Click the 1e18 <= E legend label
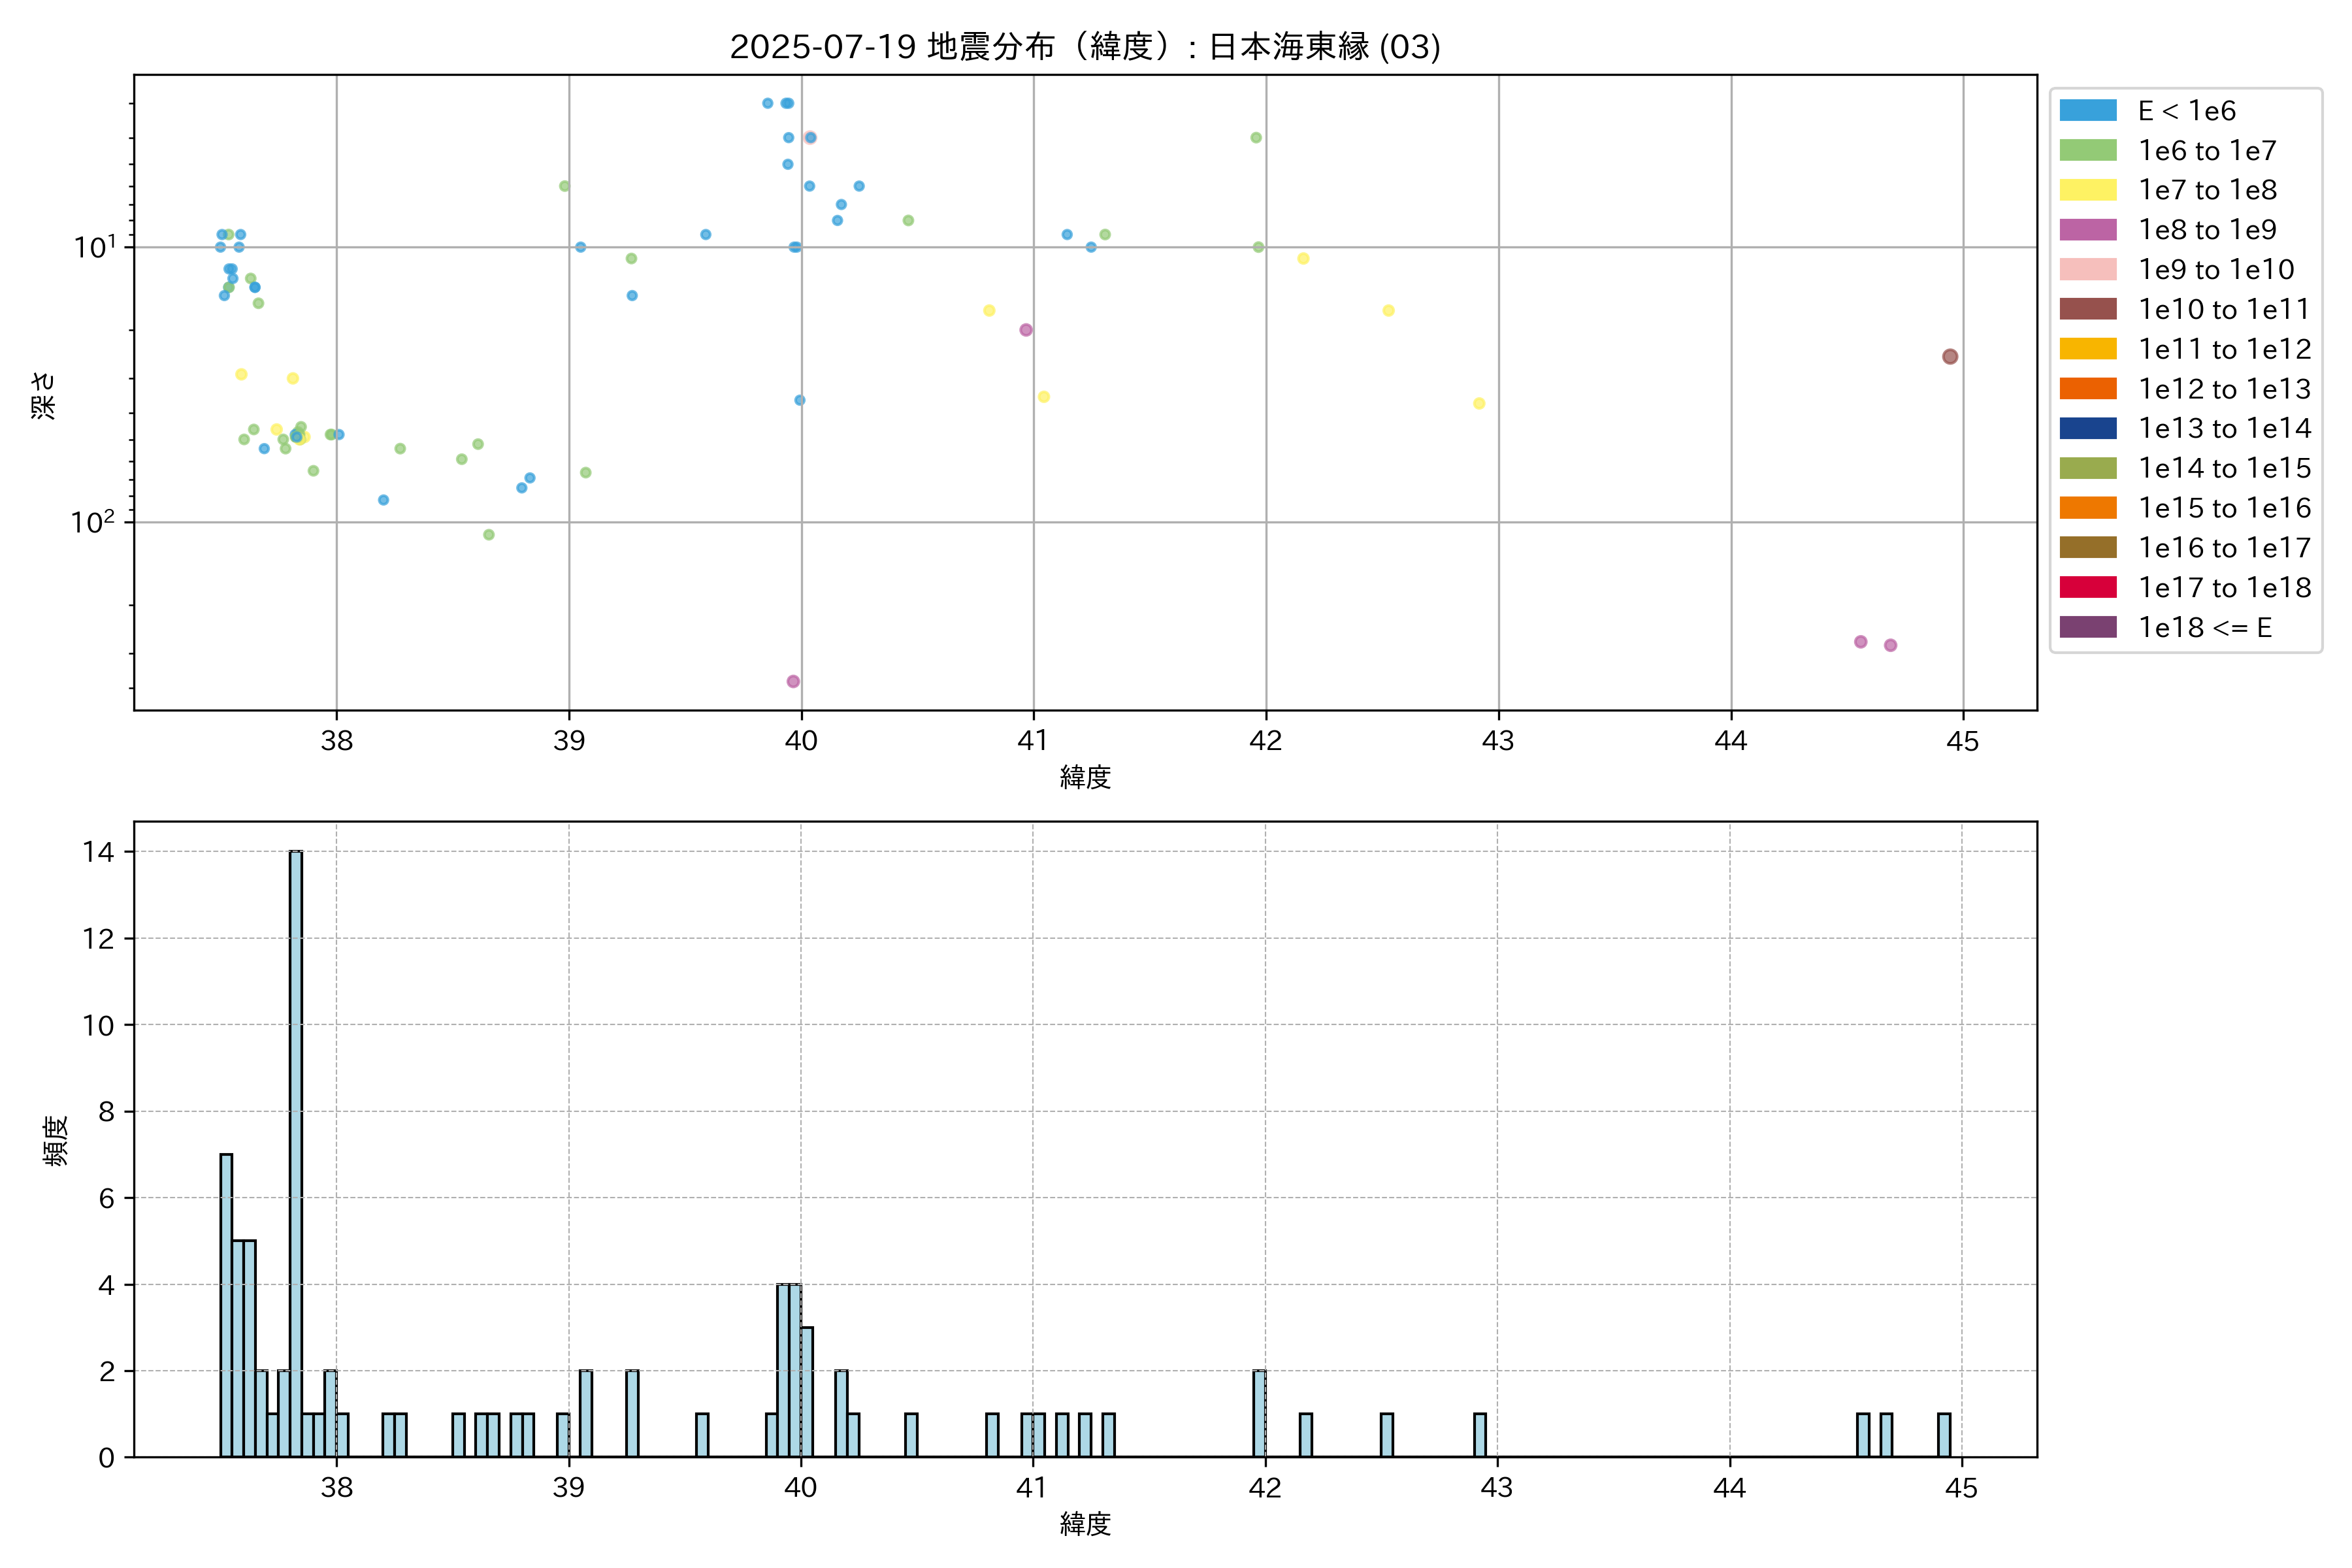This screenshot has width=2352, height=1568. (x=2204, y=628)
